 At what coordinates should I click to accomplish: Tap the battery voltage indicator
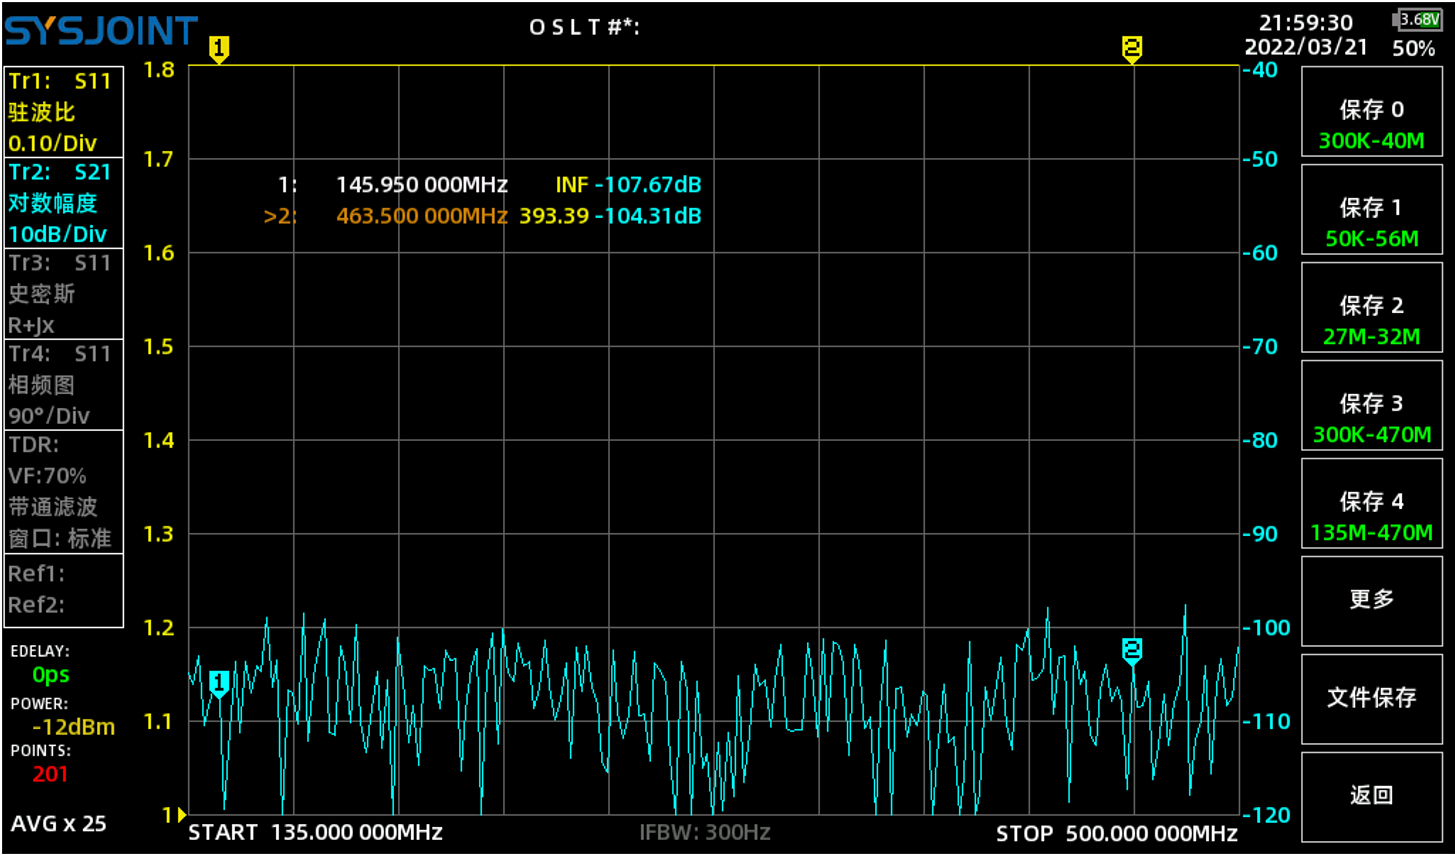1417,20
